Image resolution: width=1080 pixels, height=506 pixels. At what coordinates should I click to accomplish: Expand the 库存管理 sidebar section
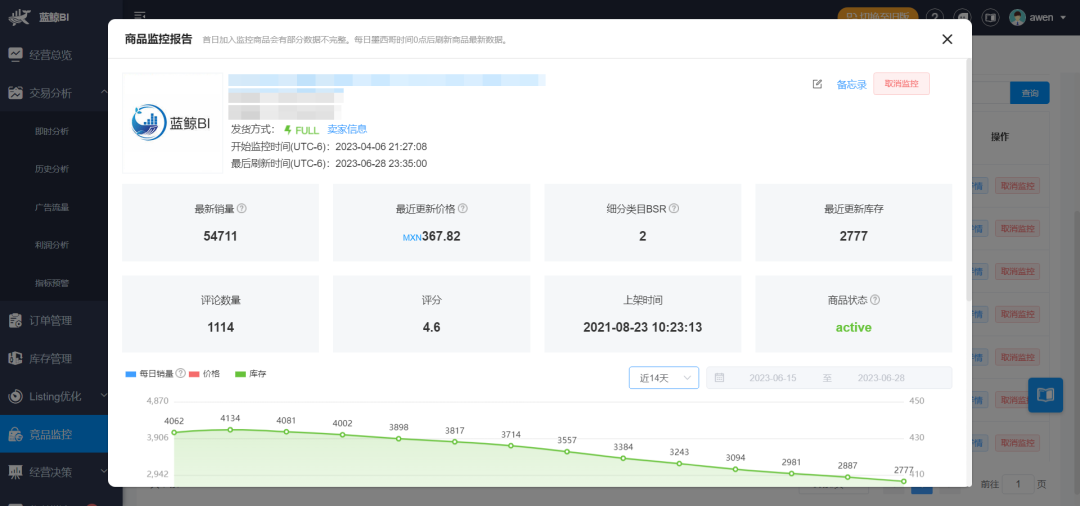54,359
